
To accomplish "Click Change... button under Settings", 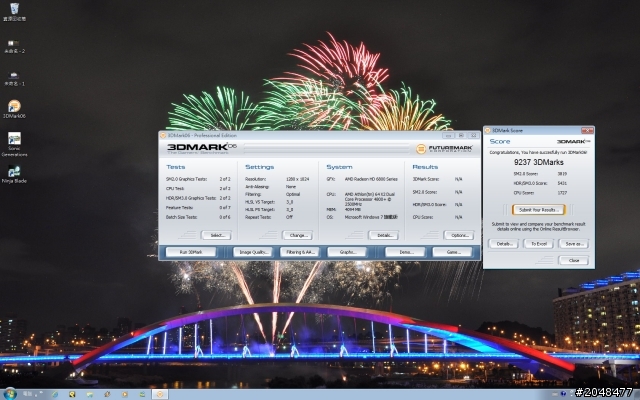I will [297, 235].
